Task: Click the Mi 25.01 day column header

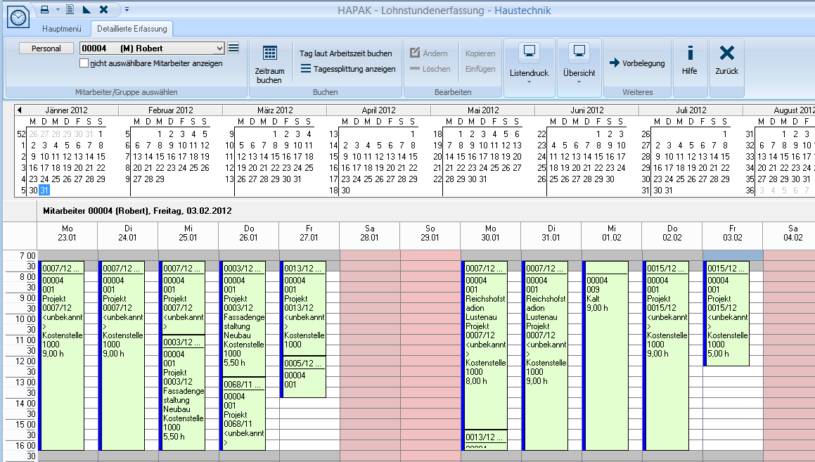Action: coord(188,233)
